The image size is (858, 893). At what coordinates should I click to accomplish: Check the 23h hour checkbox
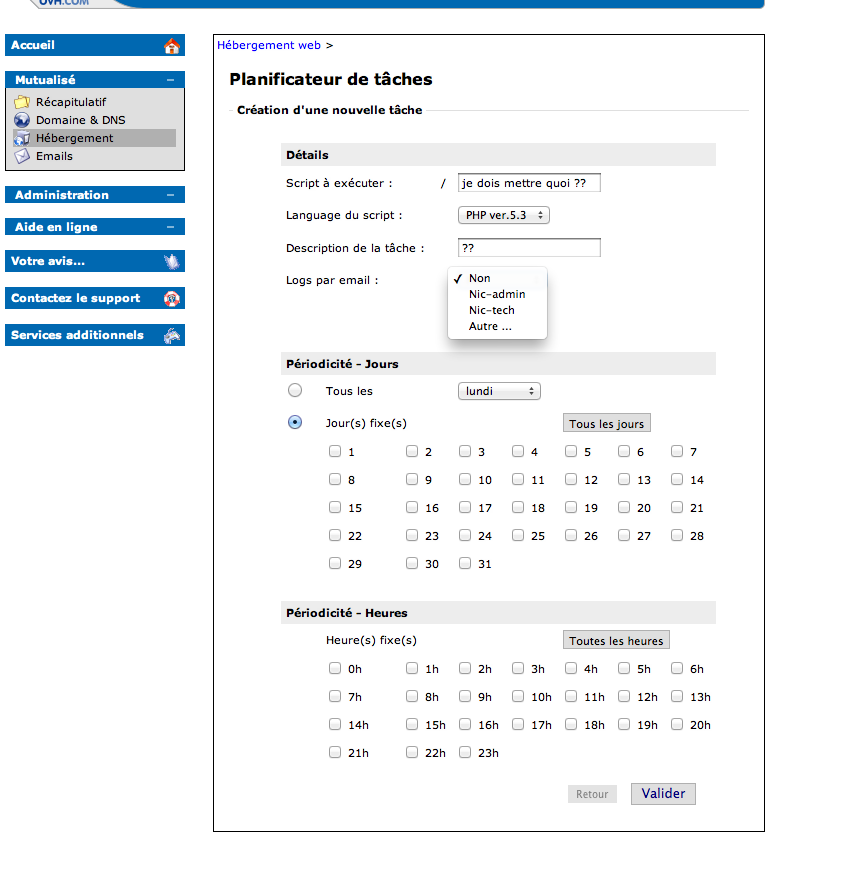[x=465, y=752]
